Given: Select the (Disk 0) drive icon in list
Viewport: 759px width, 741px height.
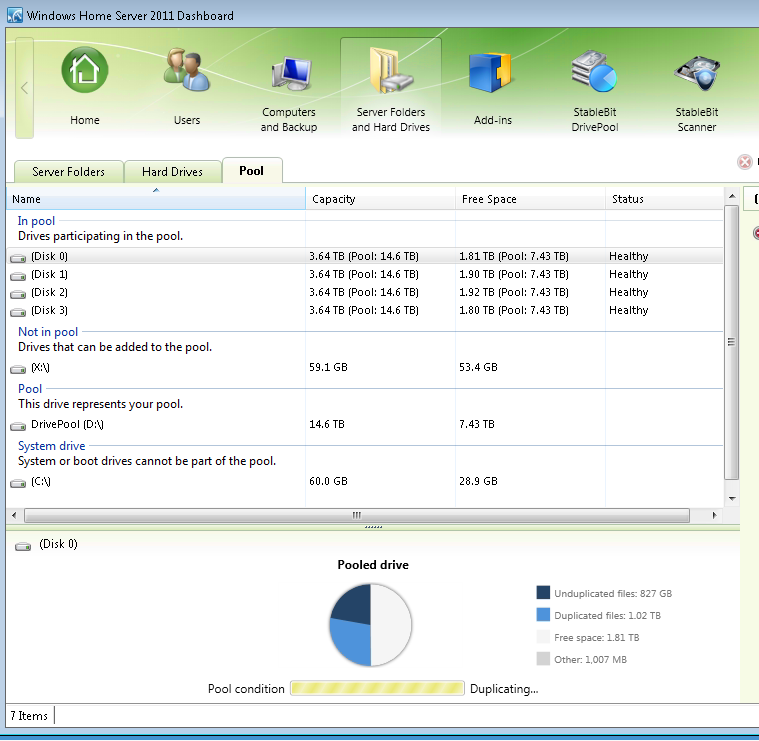Looking at the screenshot, I should pyautogui.click(x=18, y=258).
